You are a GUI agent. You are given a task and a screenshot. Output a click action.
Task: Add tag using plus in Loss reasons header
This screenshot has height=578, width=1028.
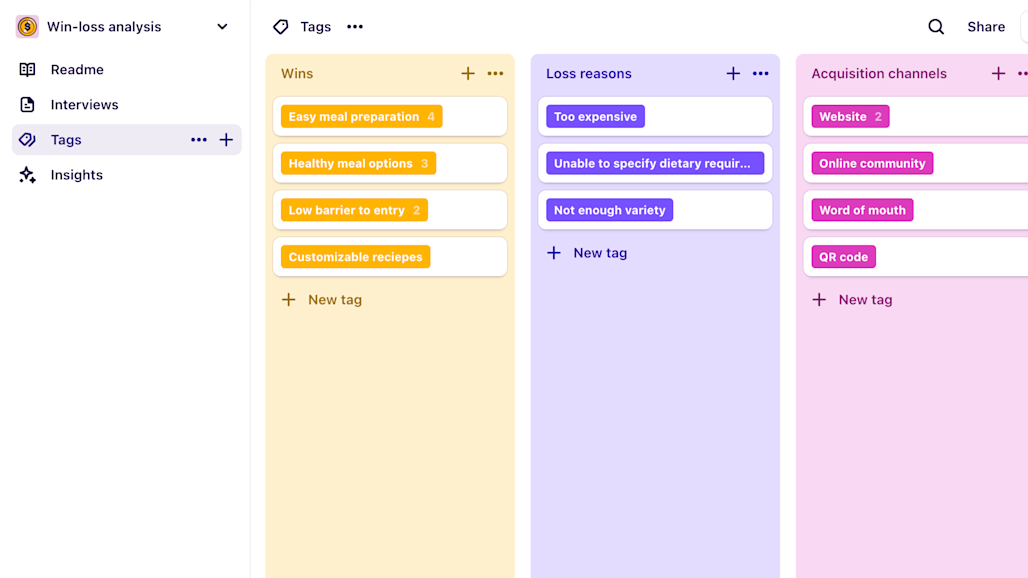[733, 73]
